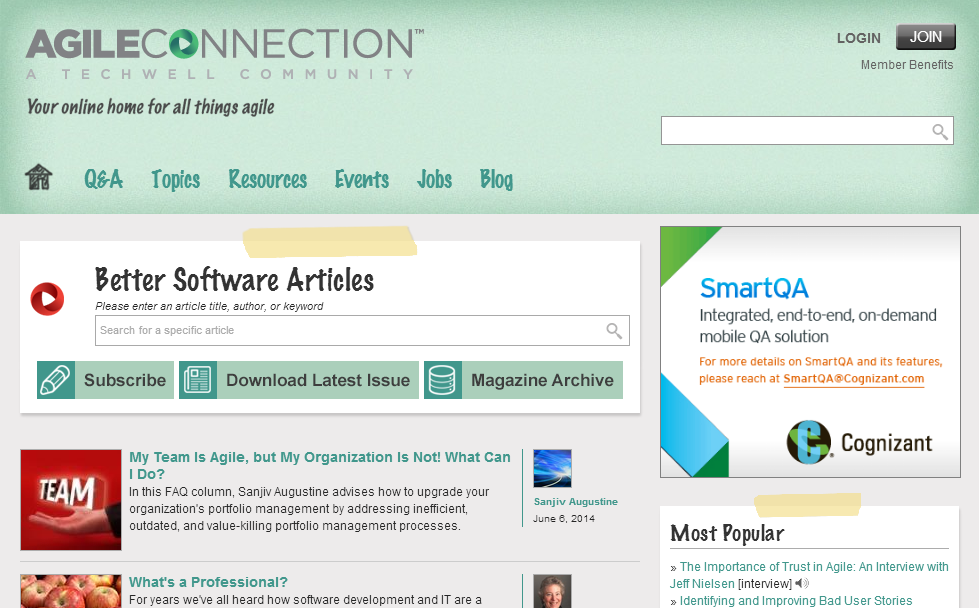Click Sanjiv Augustine's avatar image
979x608 pixels.
click(553, 468)
